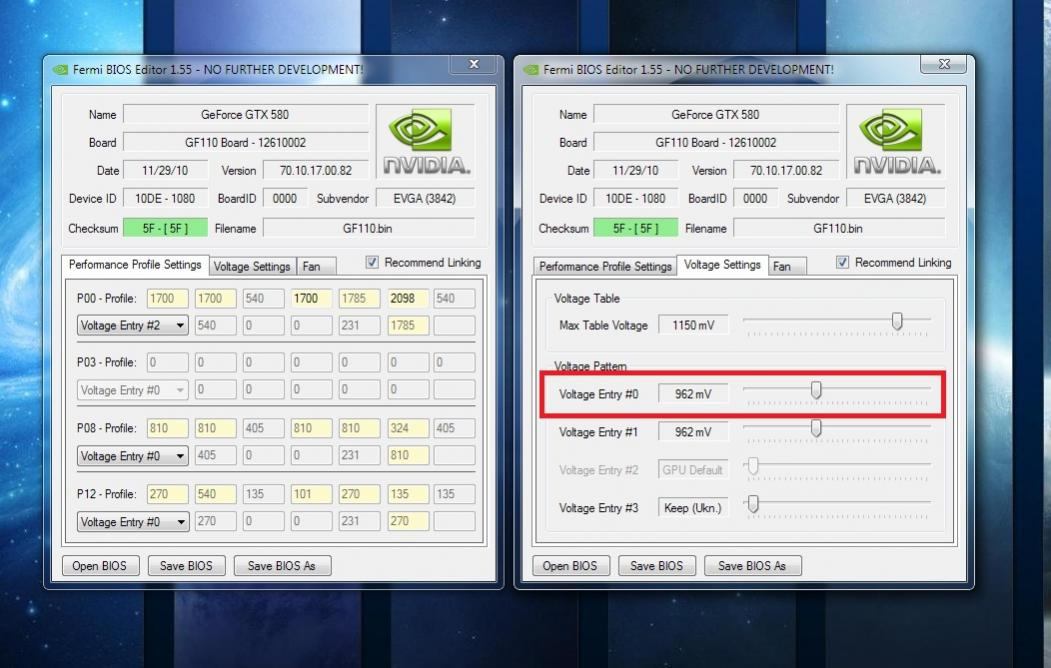Screen dimensions: 1051x668
Task: Open the disabled P03 Voltage Entry #0 dropdown
Action: tap(133, 390)
